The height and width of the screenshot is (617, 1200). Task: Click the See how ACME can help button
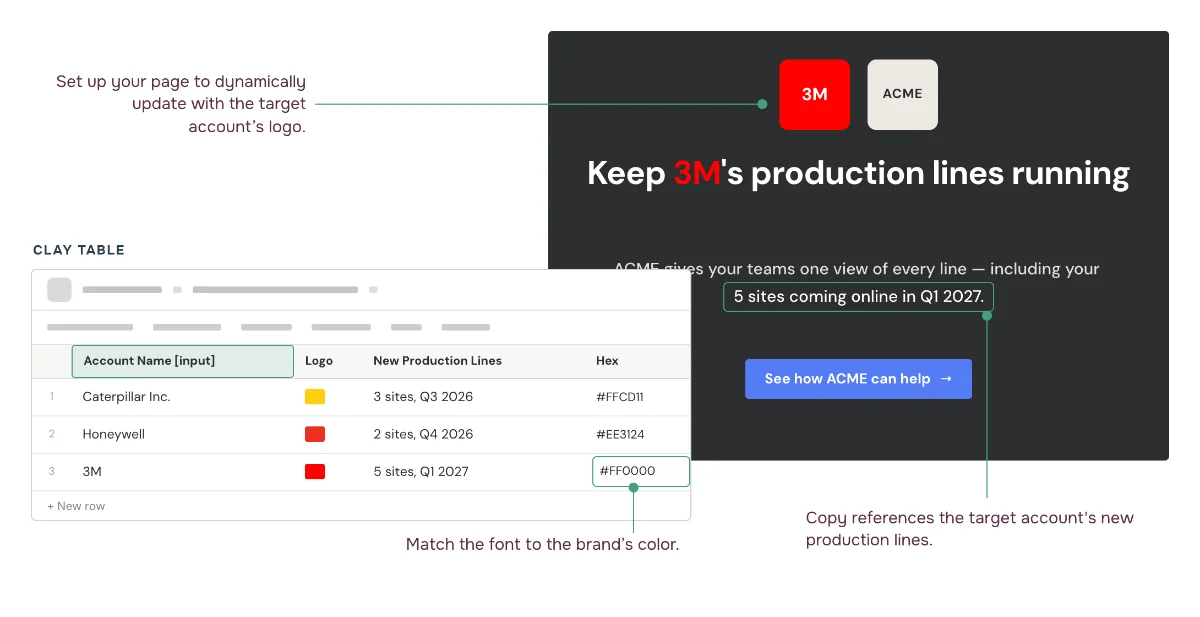coord(858,379)
